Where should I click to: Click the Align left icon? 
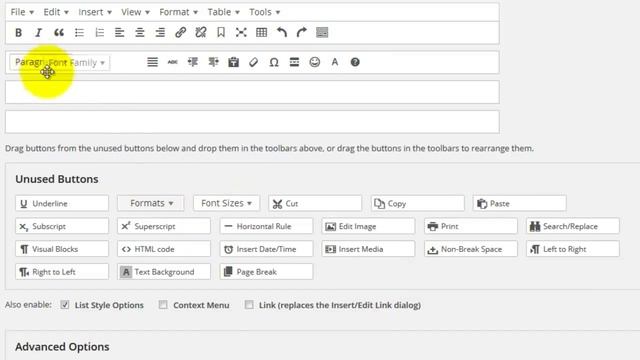click(120, 33)
